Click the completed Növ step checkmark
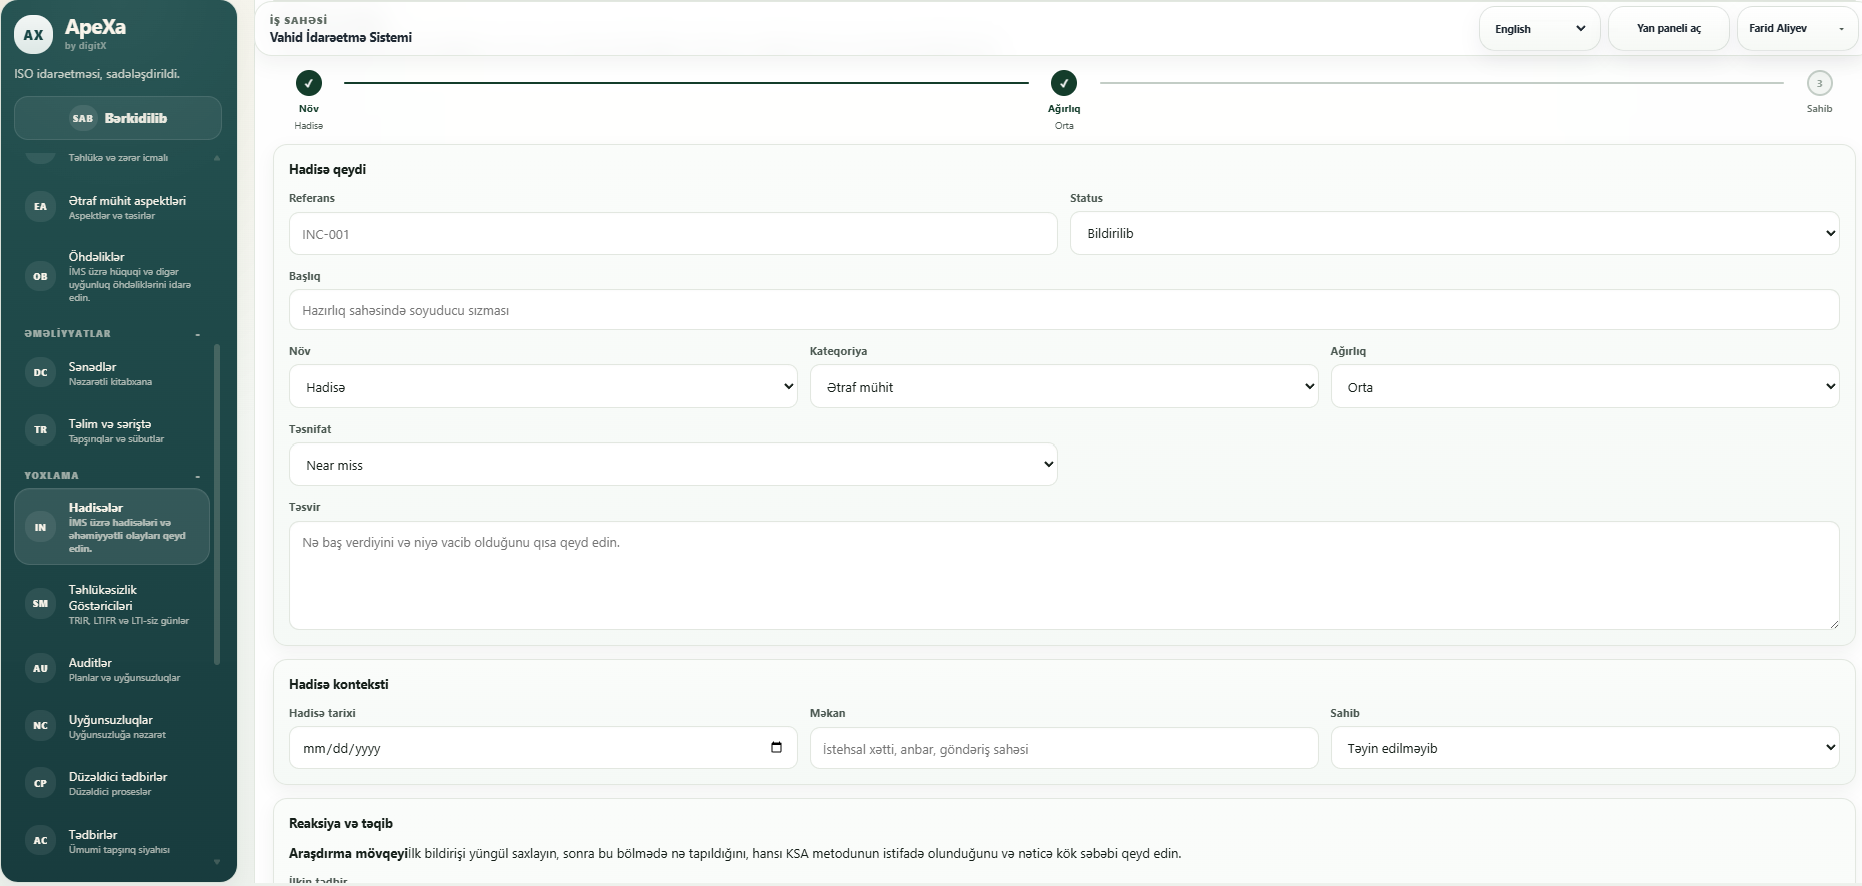The height and width of the screenshot is (886, 1862). [x=308, y=83]
